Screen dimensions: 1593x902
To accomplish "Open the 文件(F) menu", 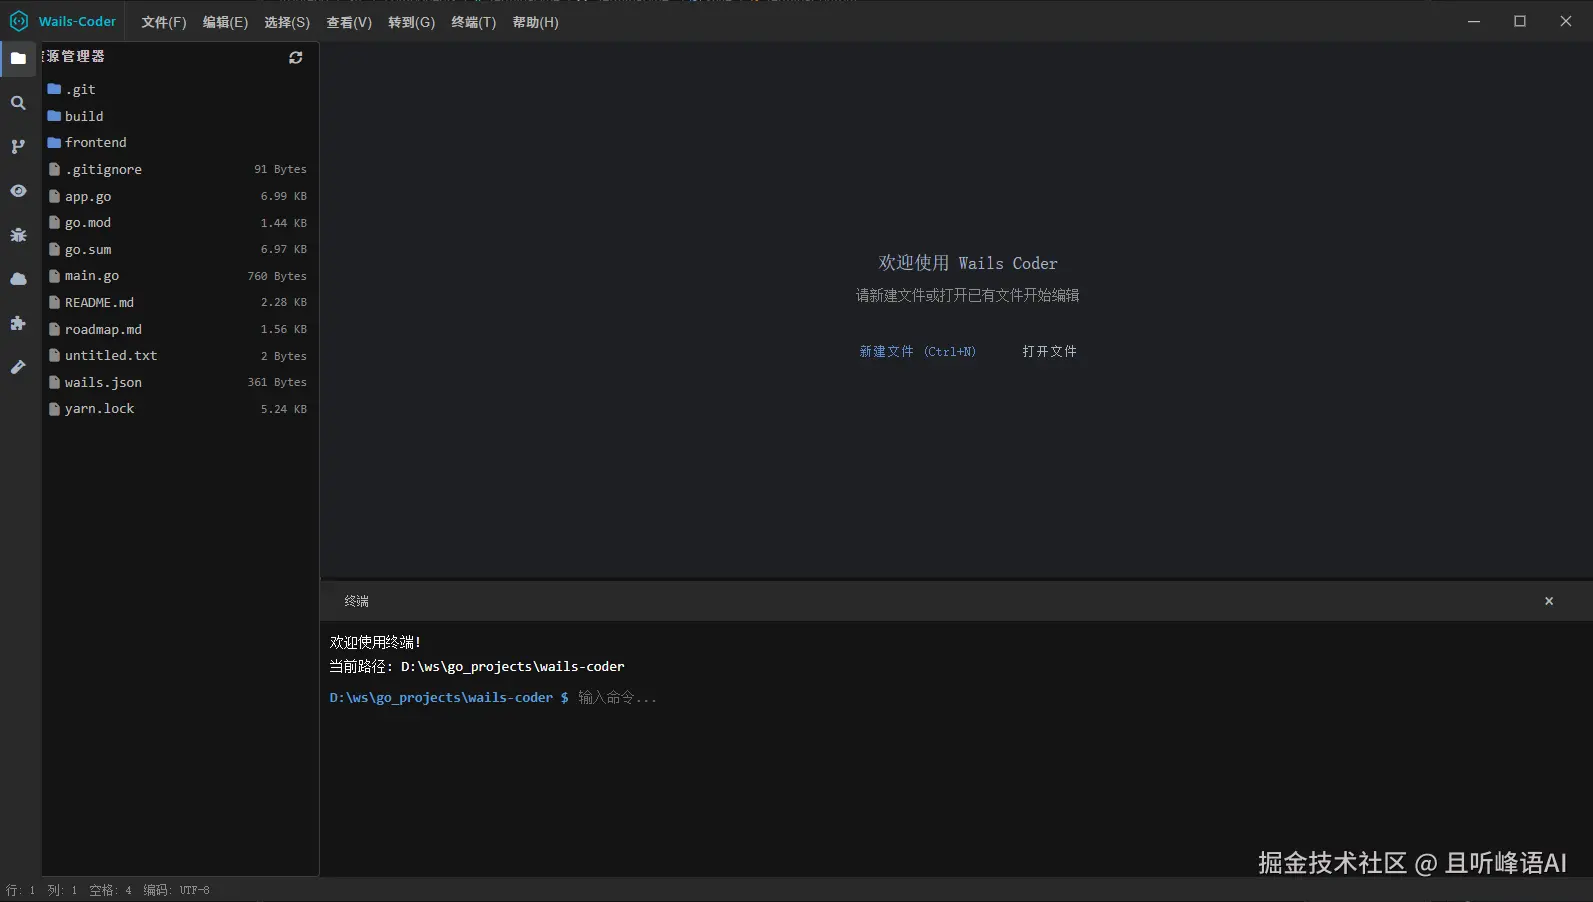I will pyautogui.click(x=164, y=22).
